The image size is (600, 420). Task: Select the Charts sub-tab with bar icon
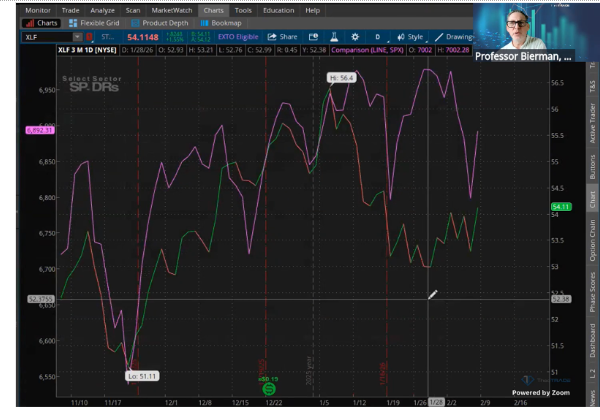point(41,23)
